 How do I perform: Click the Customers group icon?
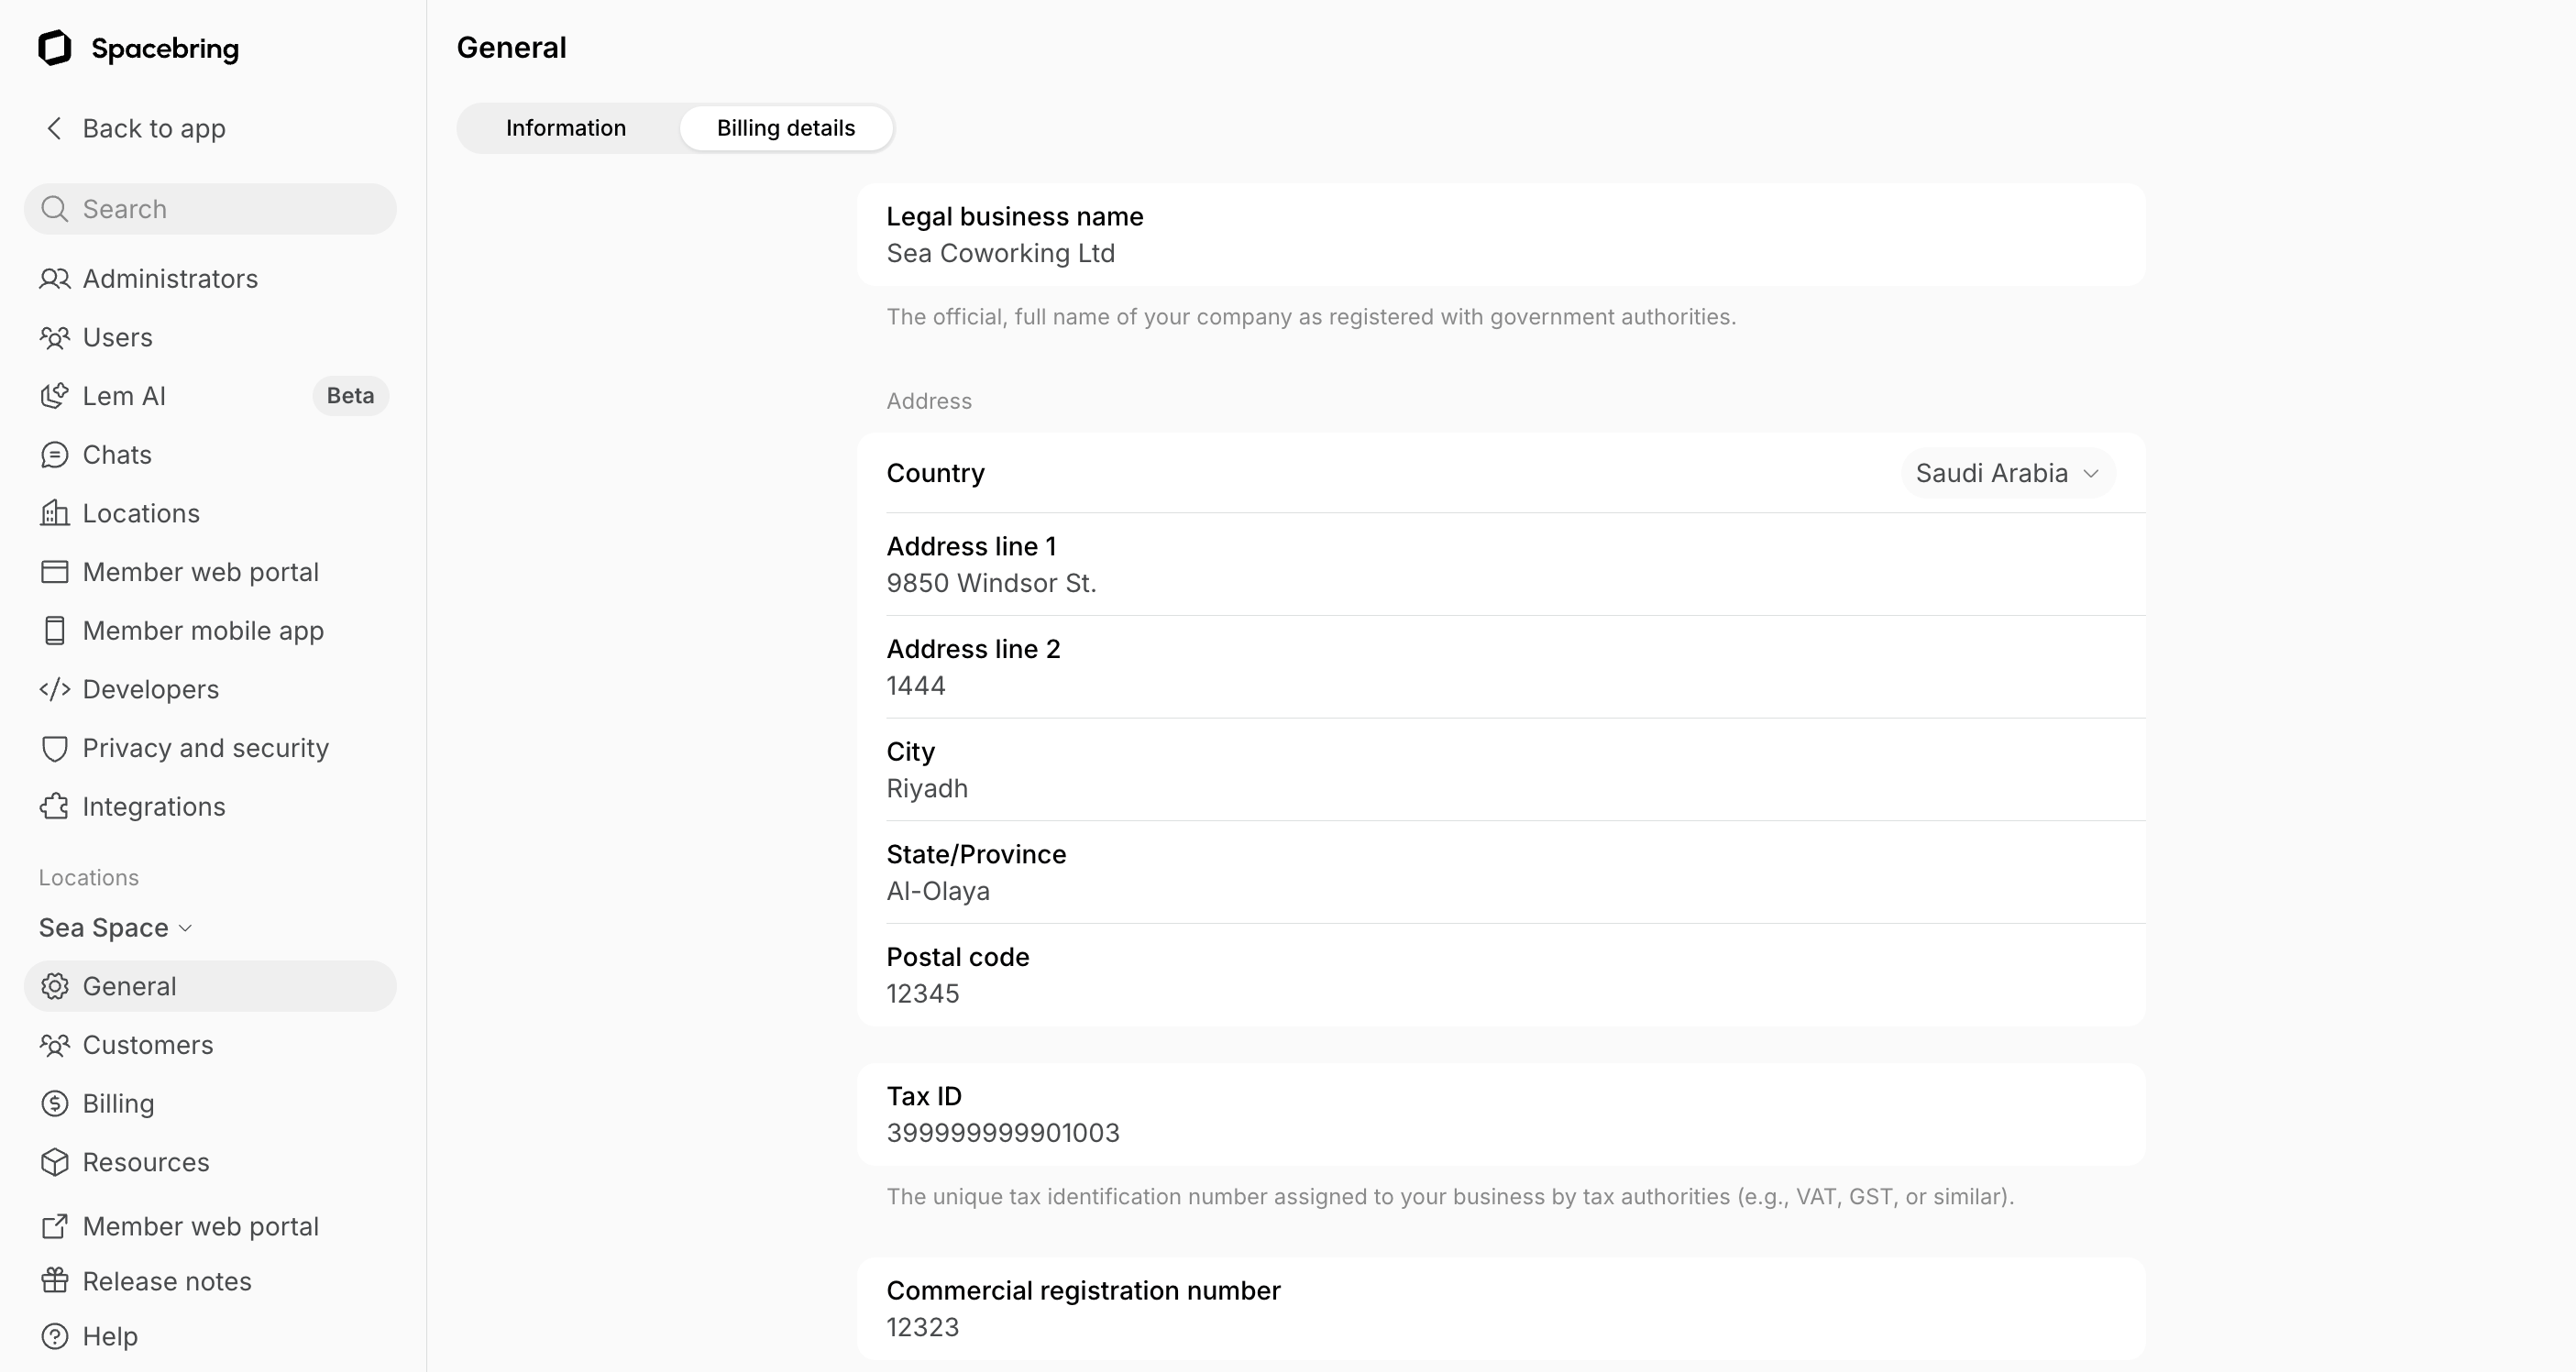pyautogui.click(x=54, y=1045)
